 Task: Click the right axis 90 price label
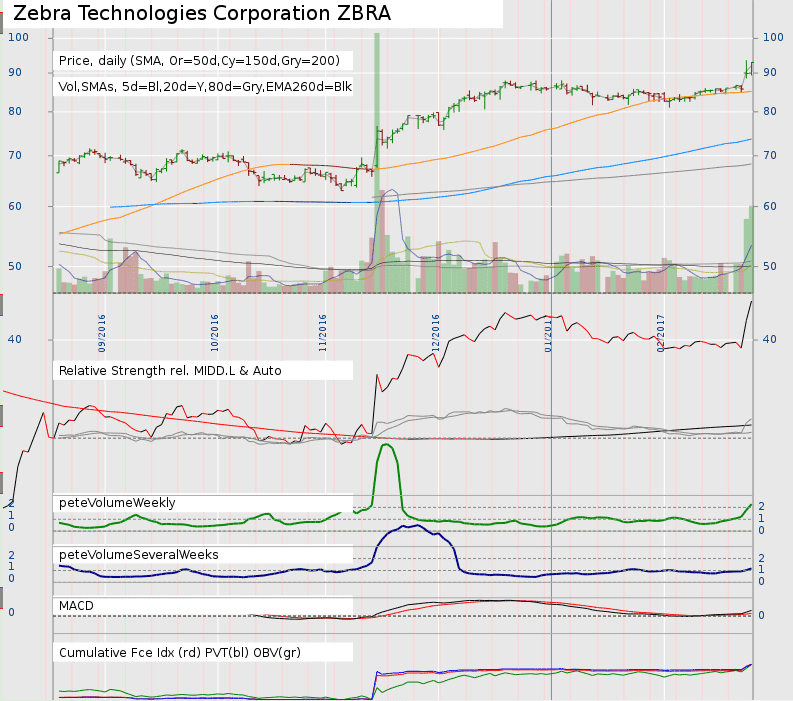[x=770, y=72]
